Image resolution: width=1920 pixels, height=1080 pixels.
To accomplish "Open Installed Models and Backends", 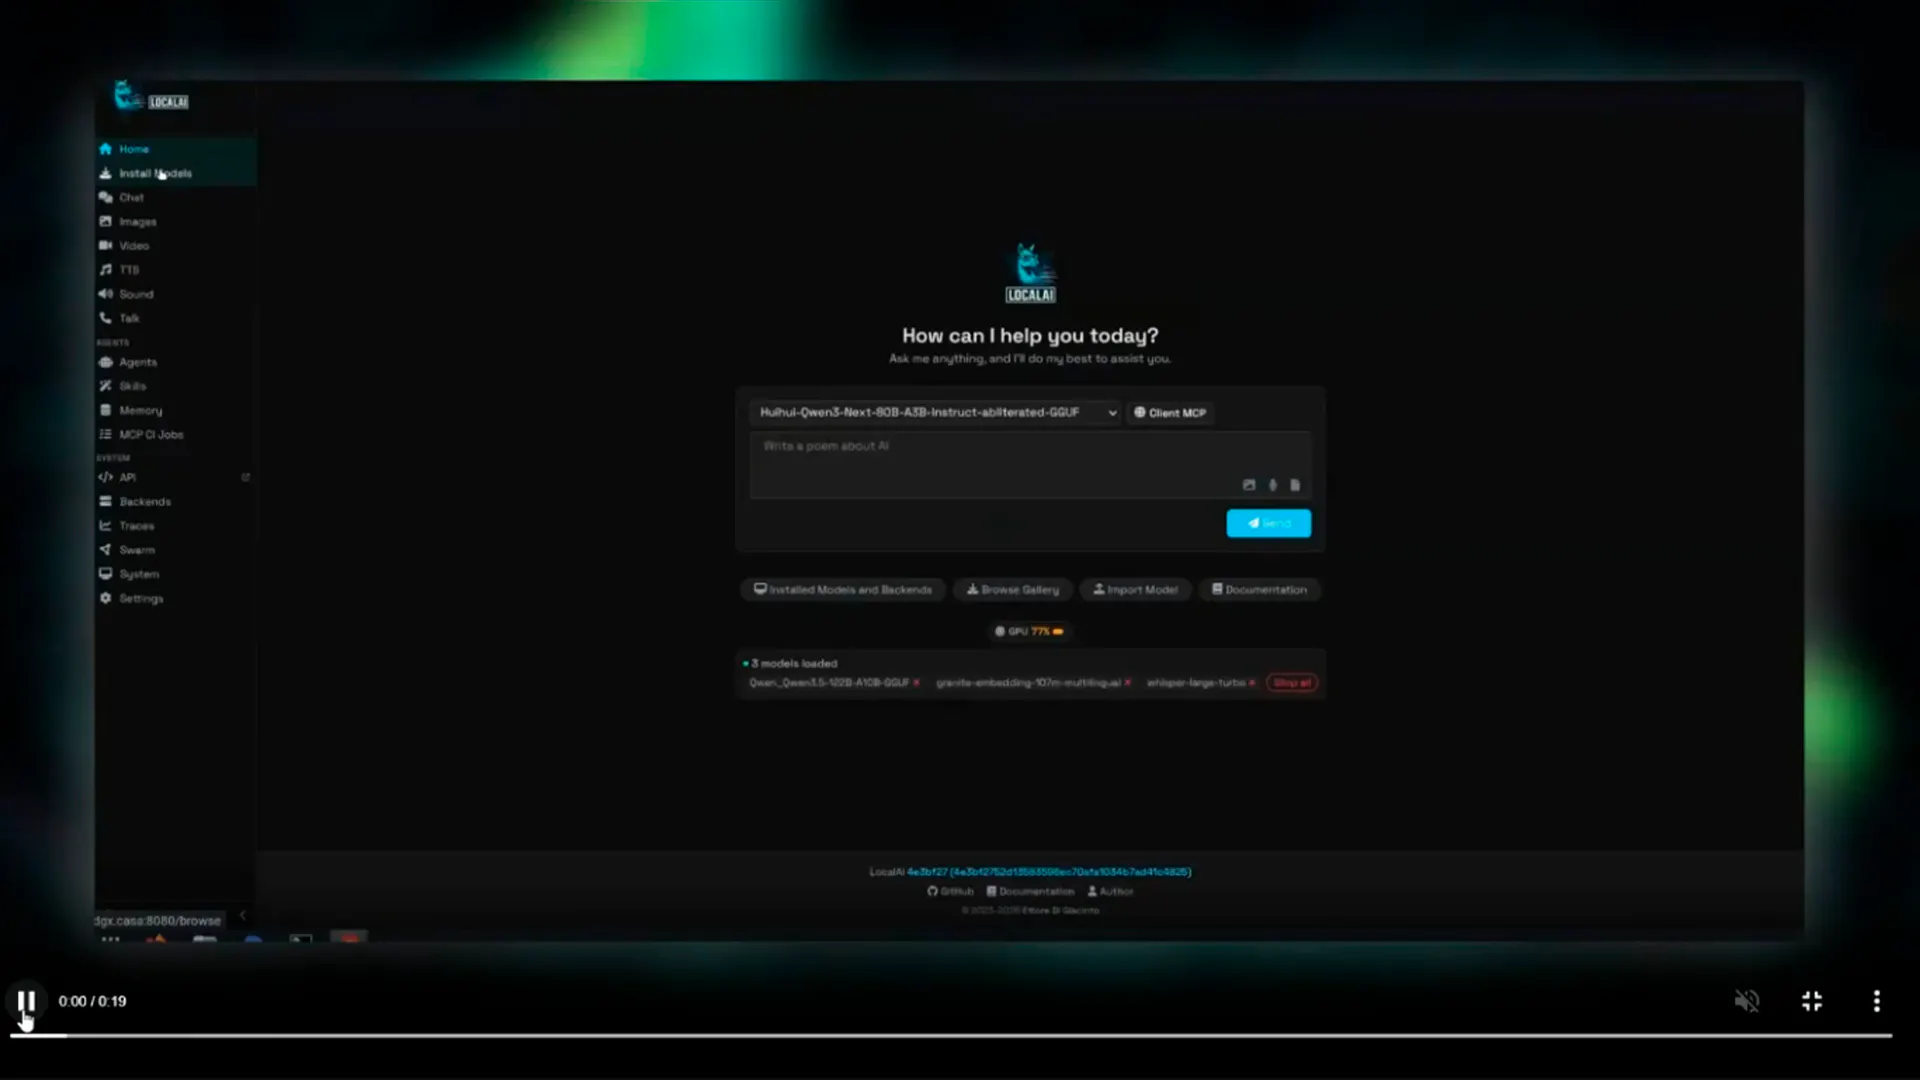I will 843,590.
